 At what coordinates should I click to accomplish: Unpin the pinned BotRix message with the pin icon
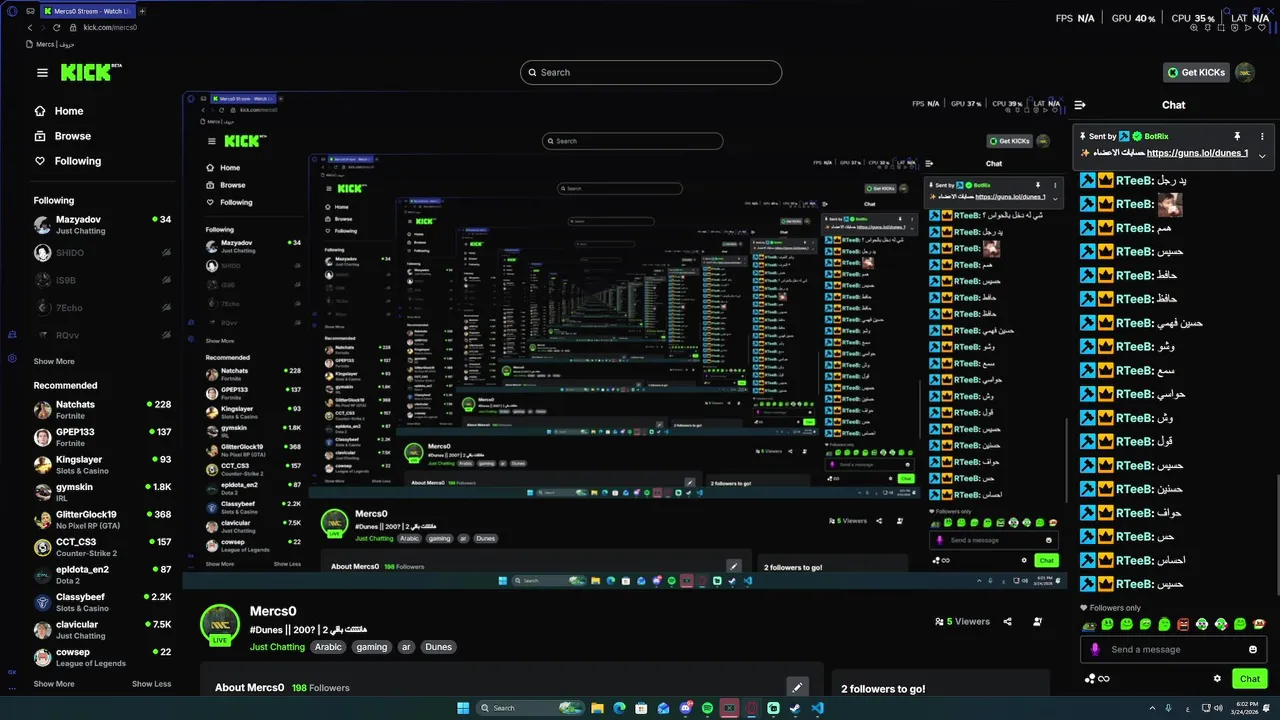click(1237, 136)
